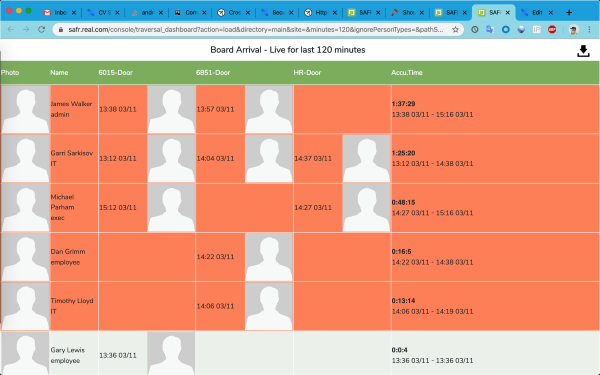Viewport: 600px width, 375px height.
Task: Open the Chrome profile avatar
Action: pyautogui.click(x=573, y=29)
